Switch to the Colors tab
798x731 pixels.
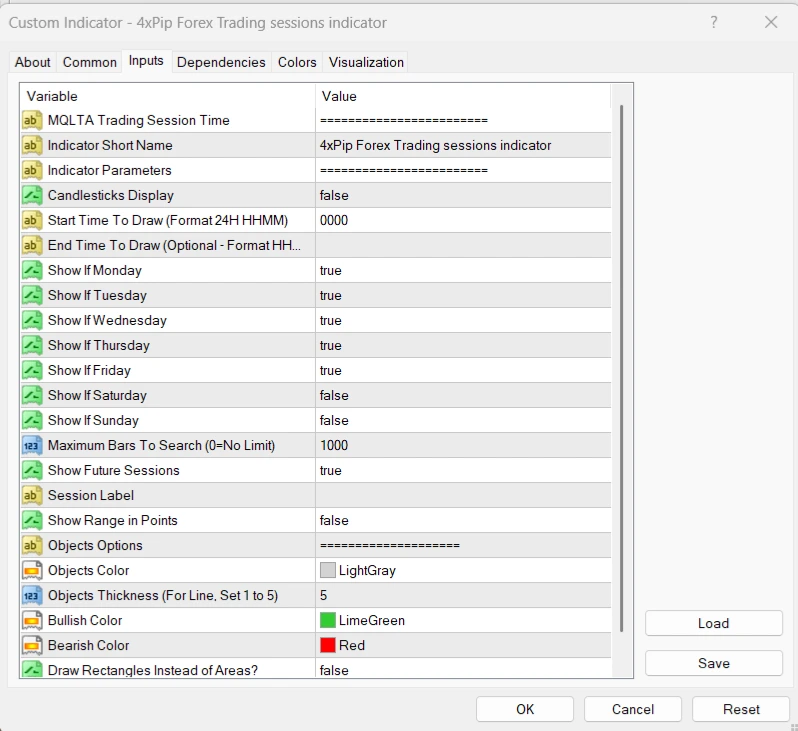pos(297,62)
